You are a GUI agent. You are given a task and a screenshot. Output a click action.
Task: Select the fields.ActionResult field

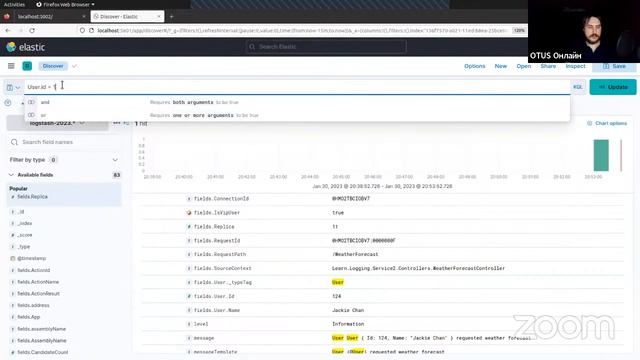click(38, 293)
